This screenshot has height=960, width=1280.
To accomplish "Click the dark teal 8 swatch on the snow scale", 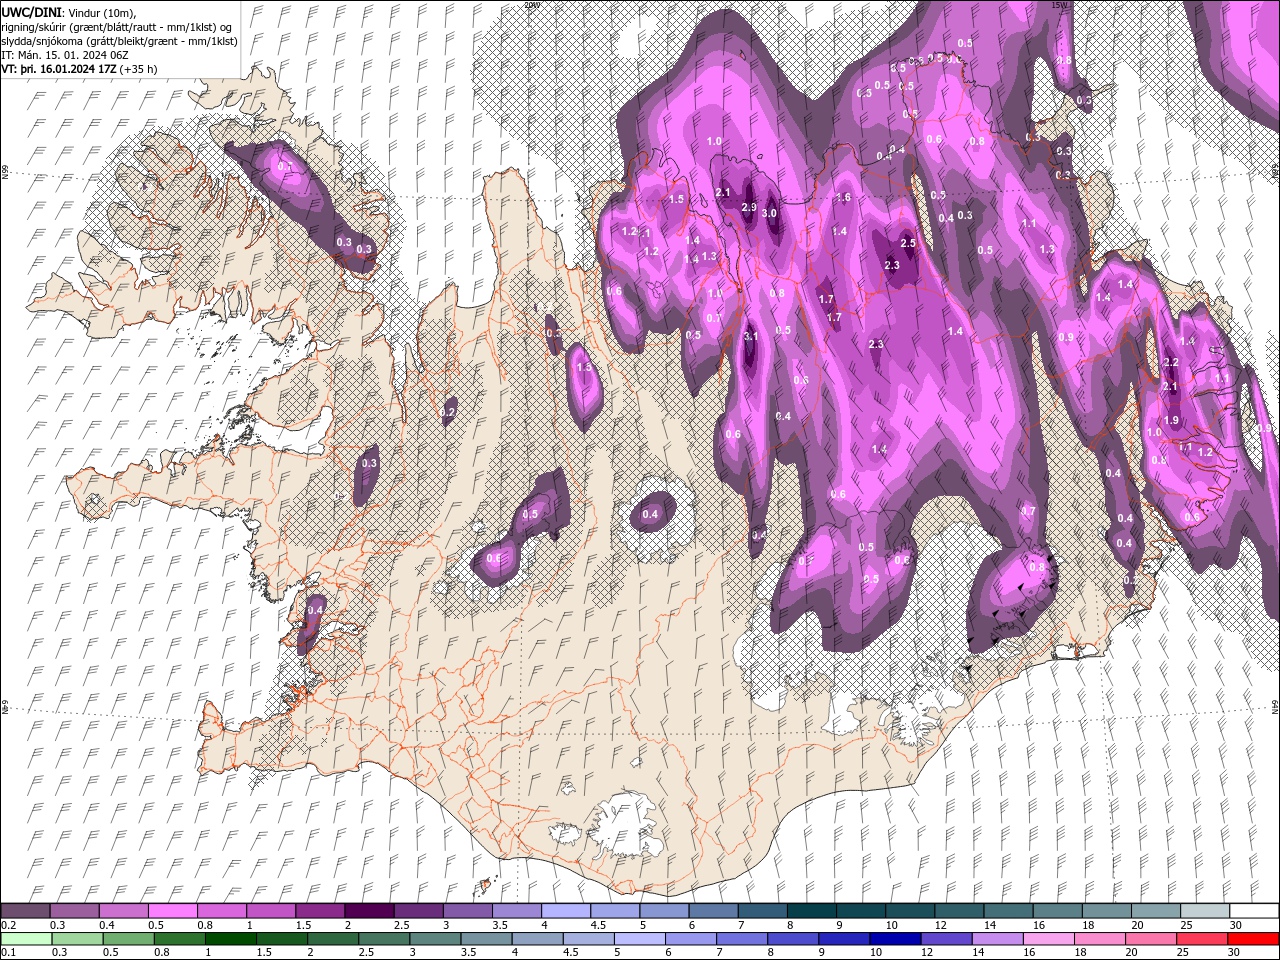I will point(810,911).
